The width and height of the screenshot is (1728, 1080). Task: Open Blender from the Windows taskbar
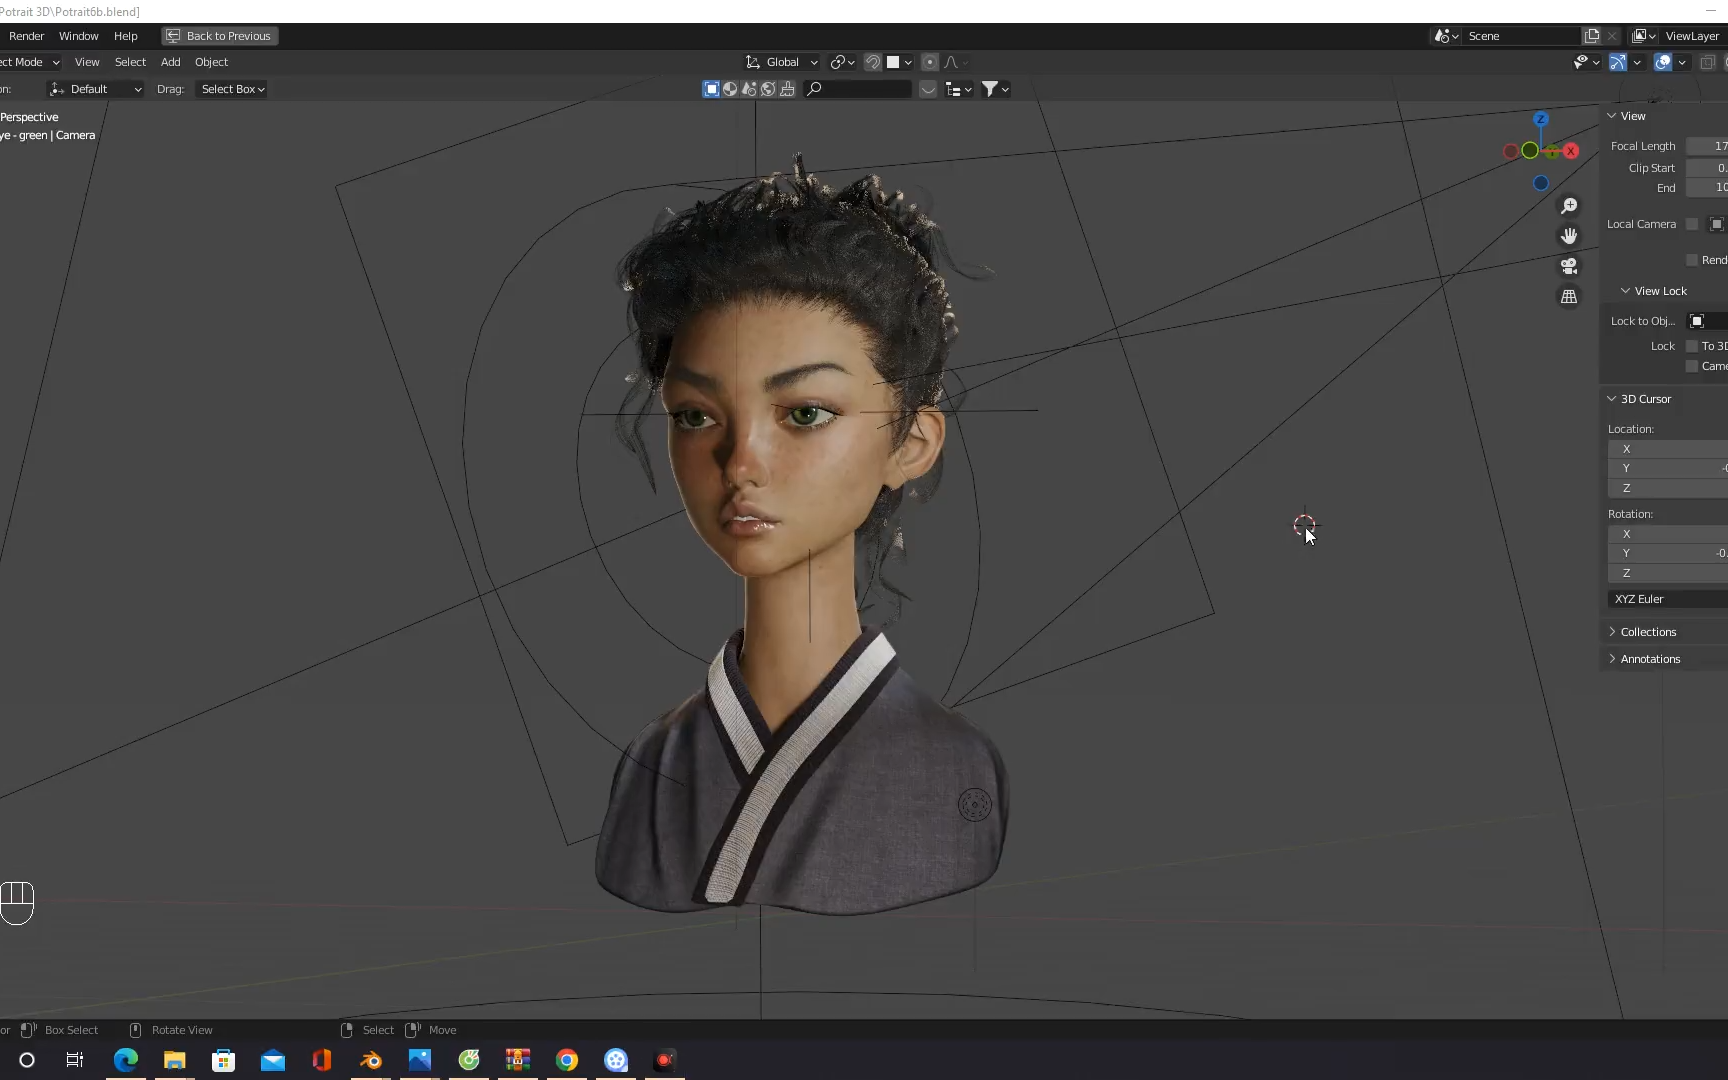[370, 1061]
